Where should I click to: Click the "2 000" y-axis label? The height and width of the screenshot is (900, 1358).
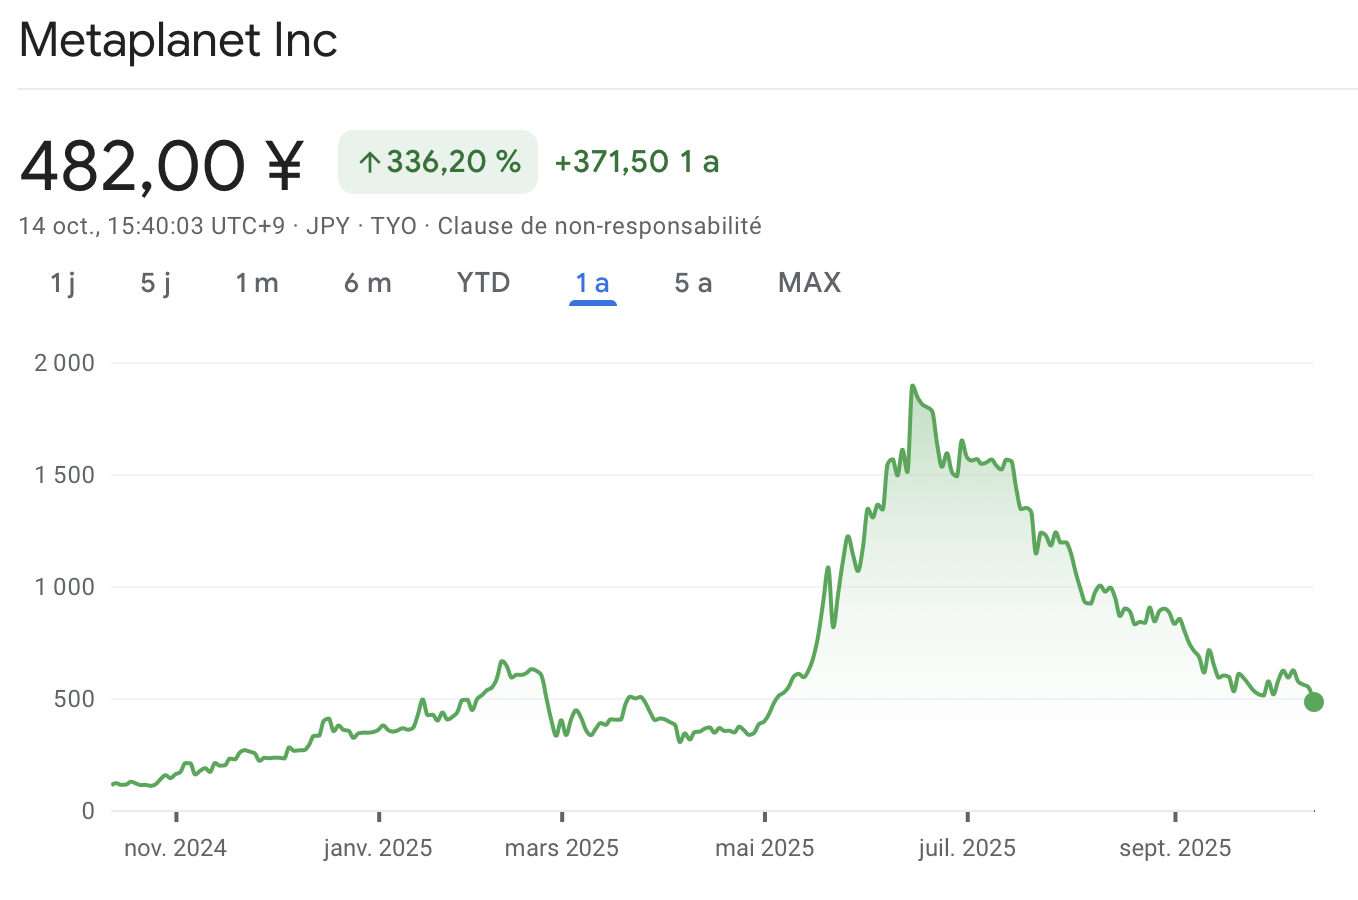point(64,363)
